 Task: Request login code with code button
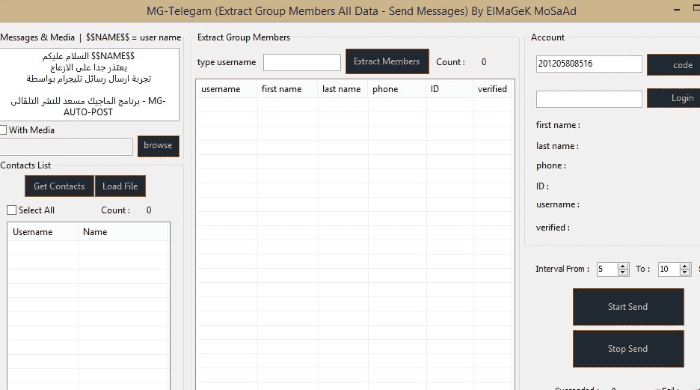coord(674,65)
